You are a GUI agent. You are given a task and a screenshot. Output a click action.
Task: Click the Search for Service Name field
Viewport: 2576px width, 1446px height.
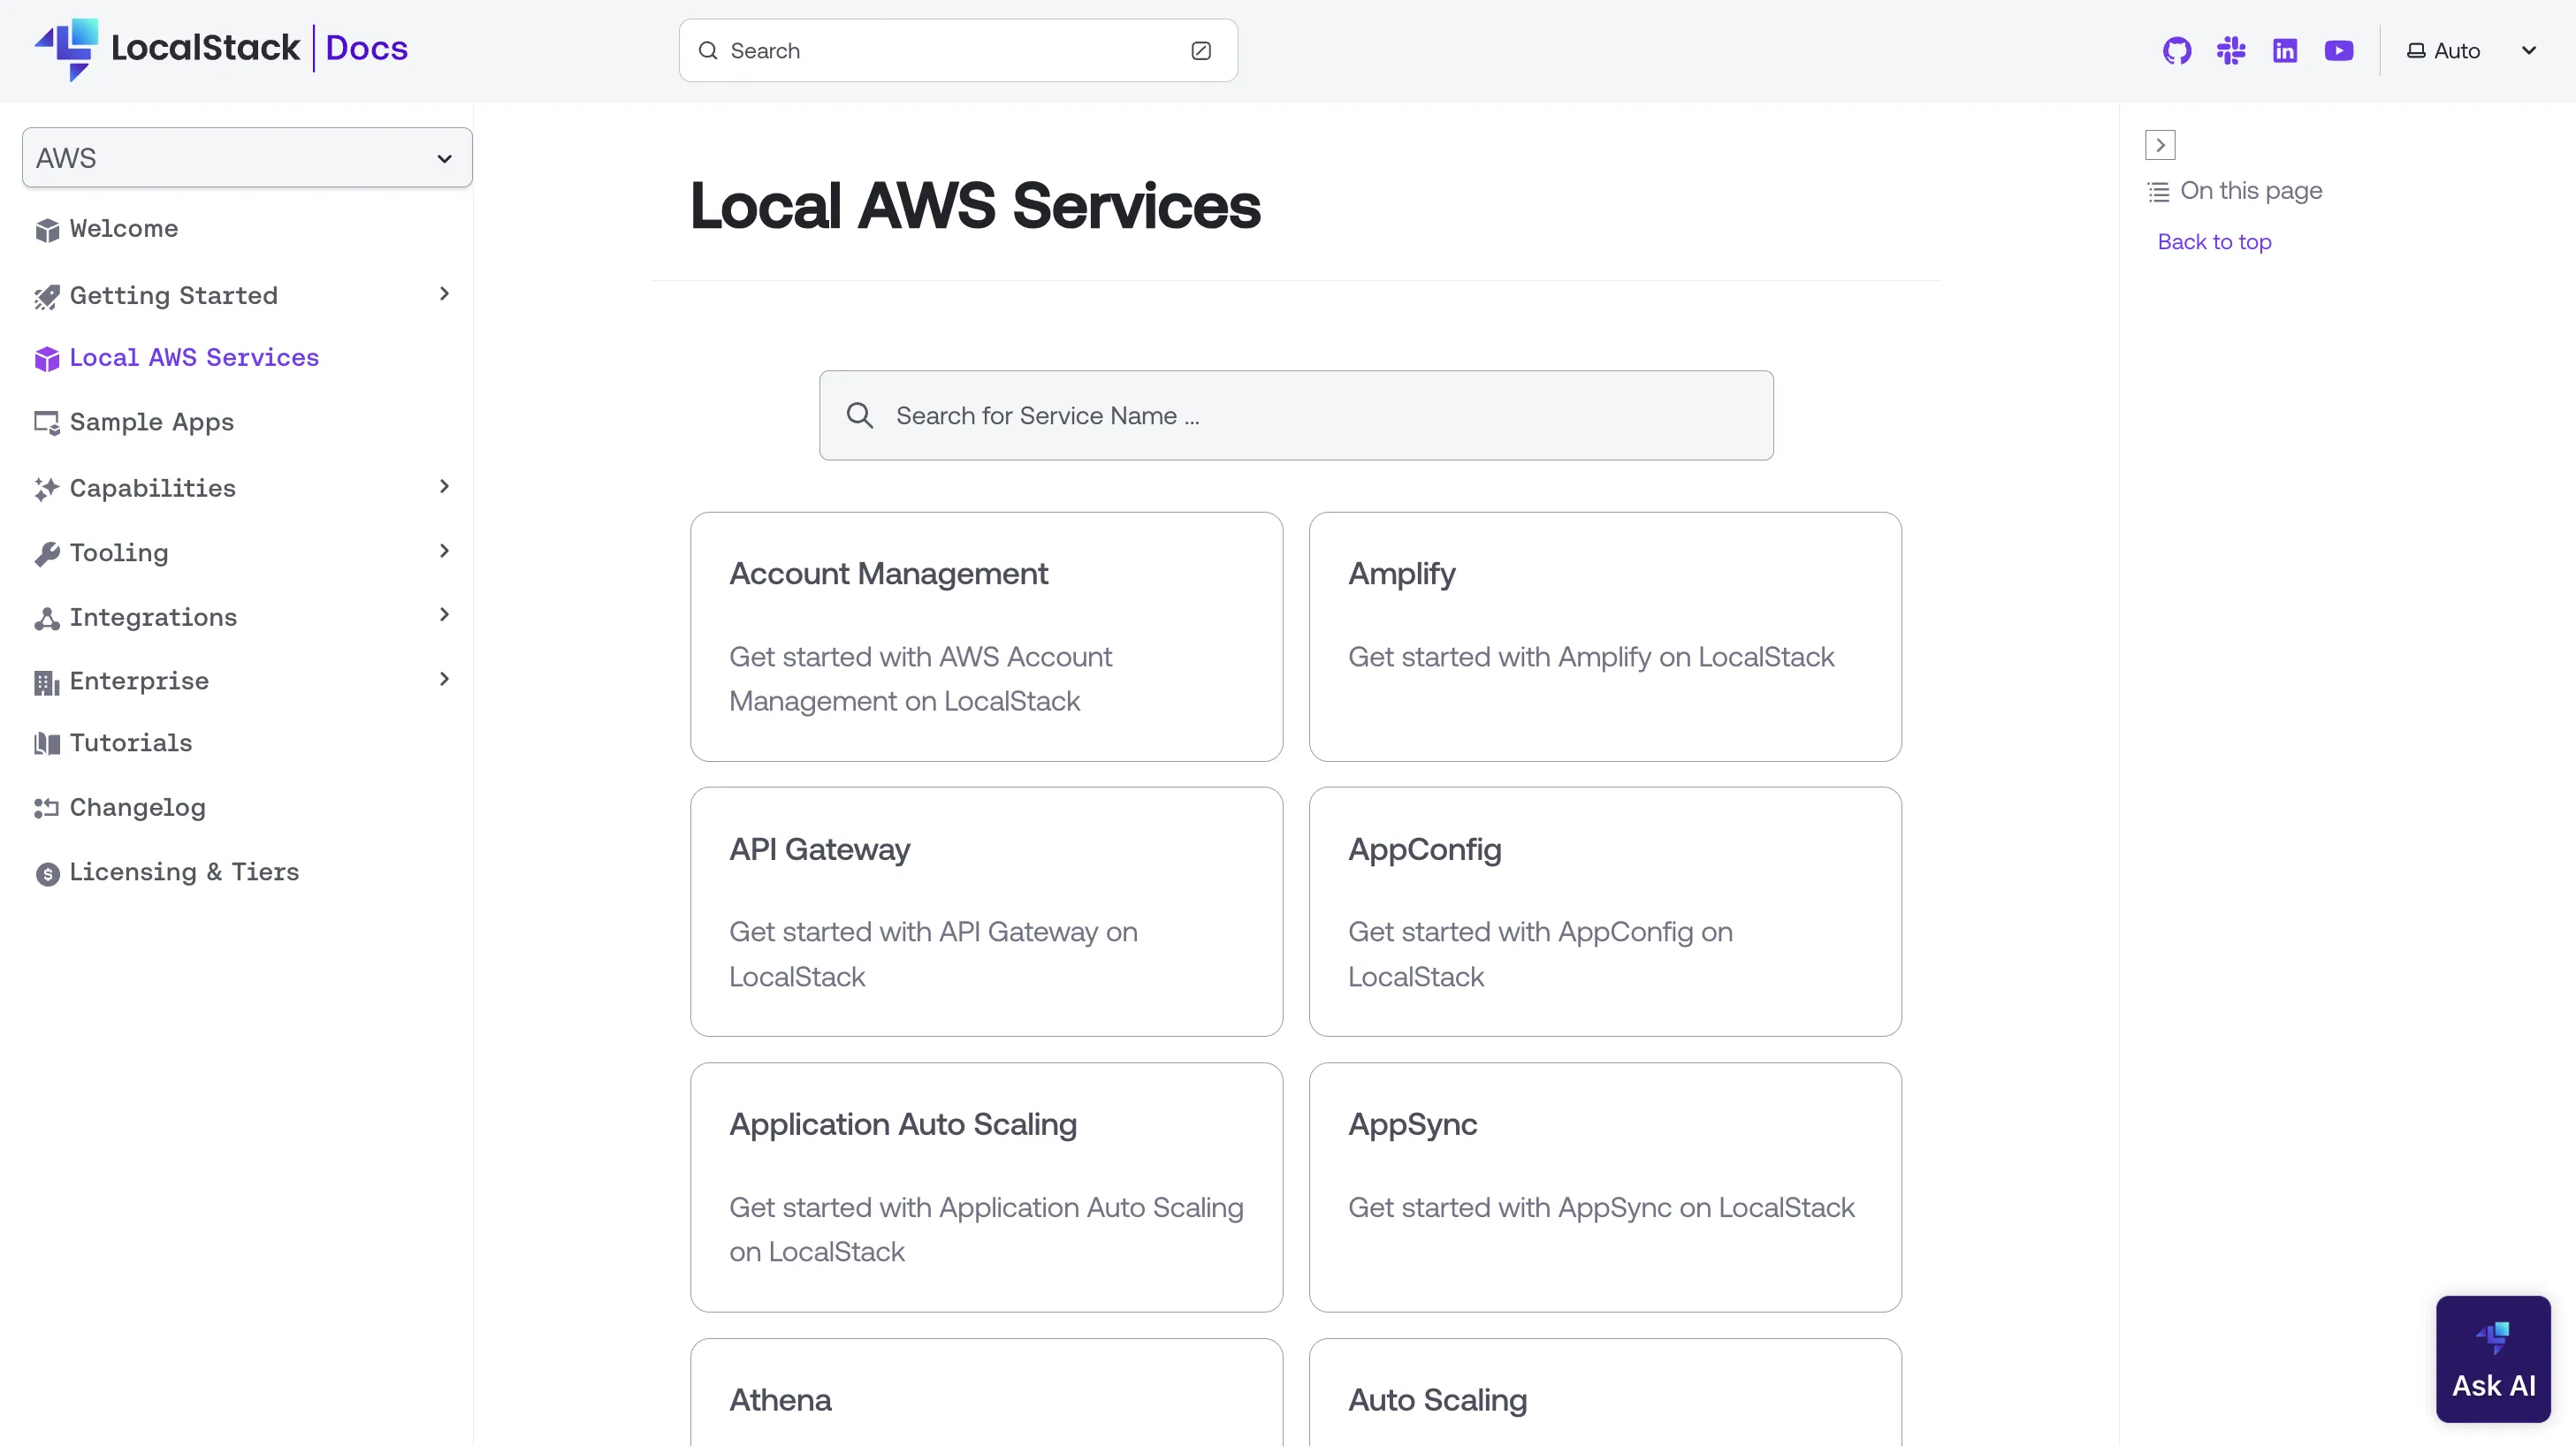pyautogui.click(x=1295, y=415)
